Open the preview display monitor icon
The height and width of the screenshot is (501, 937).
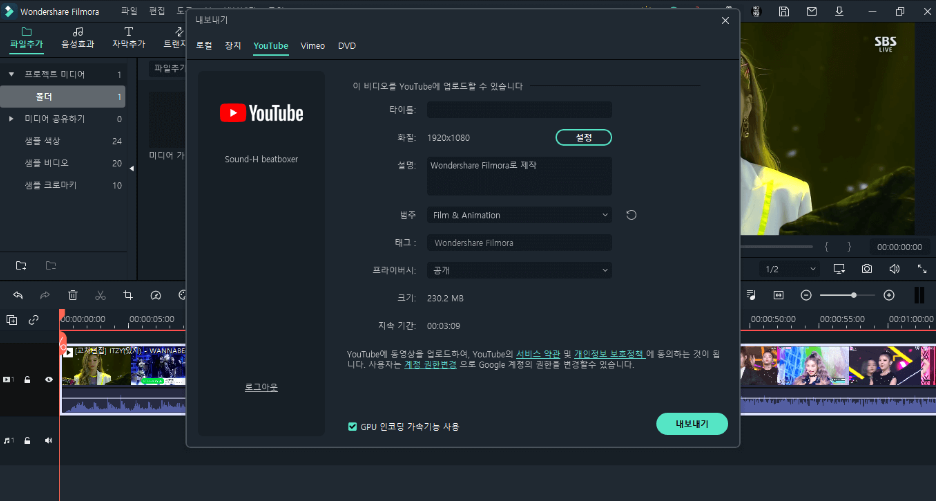point(839,269)
